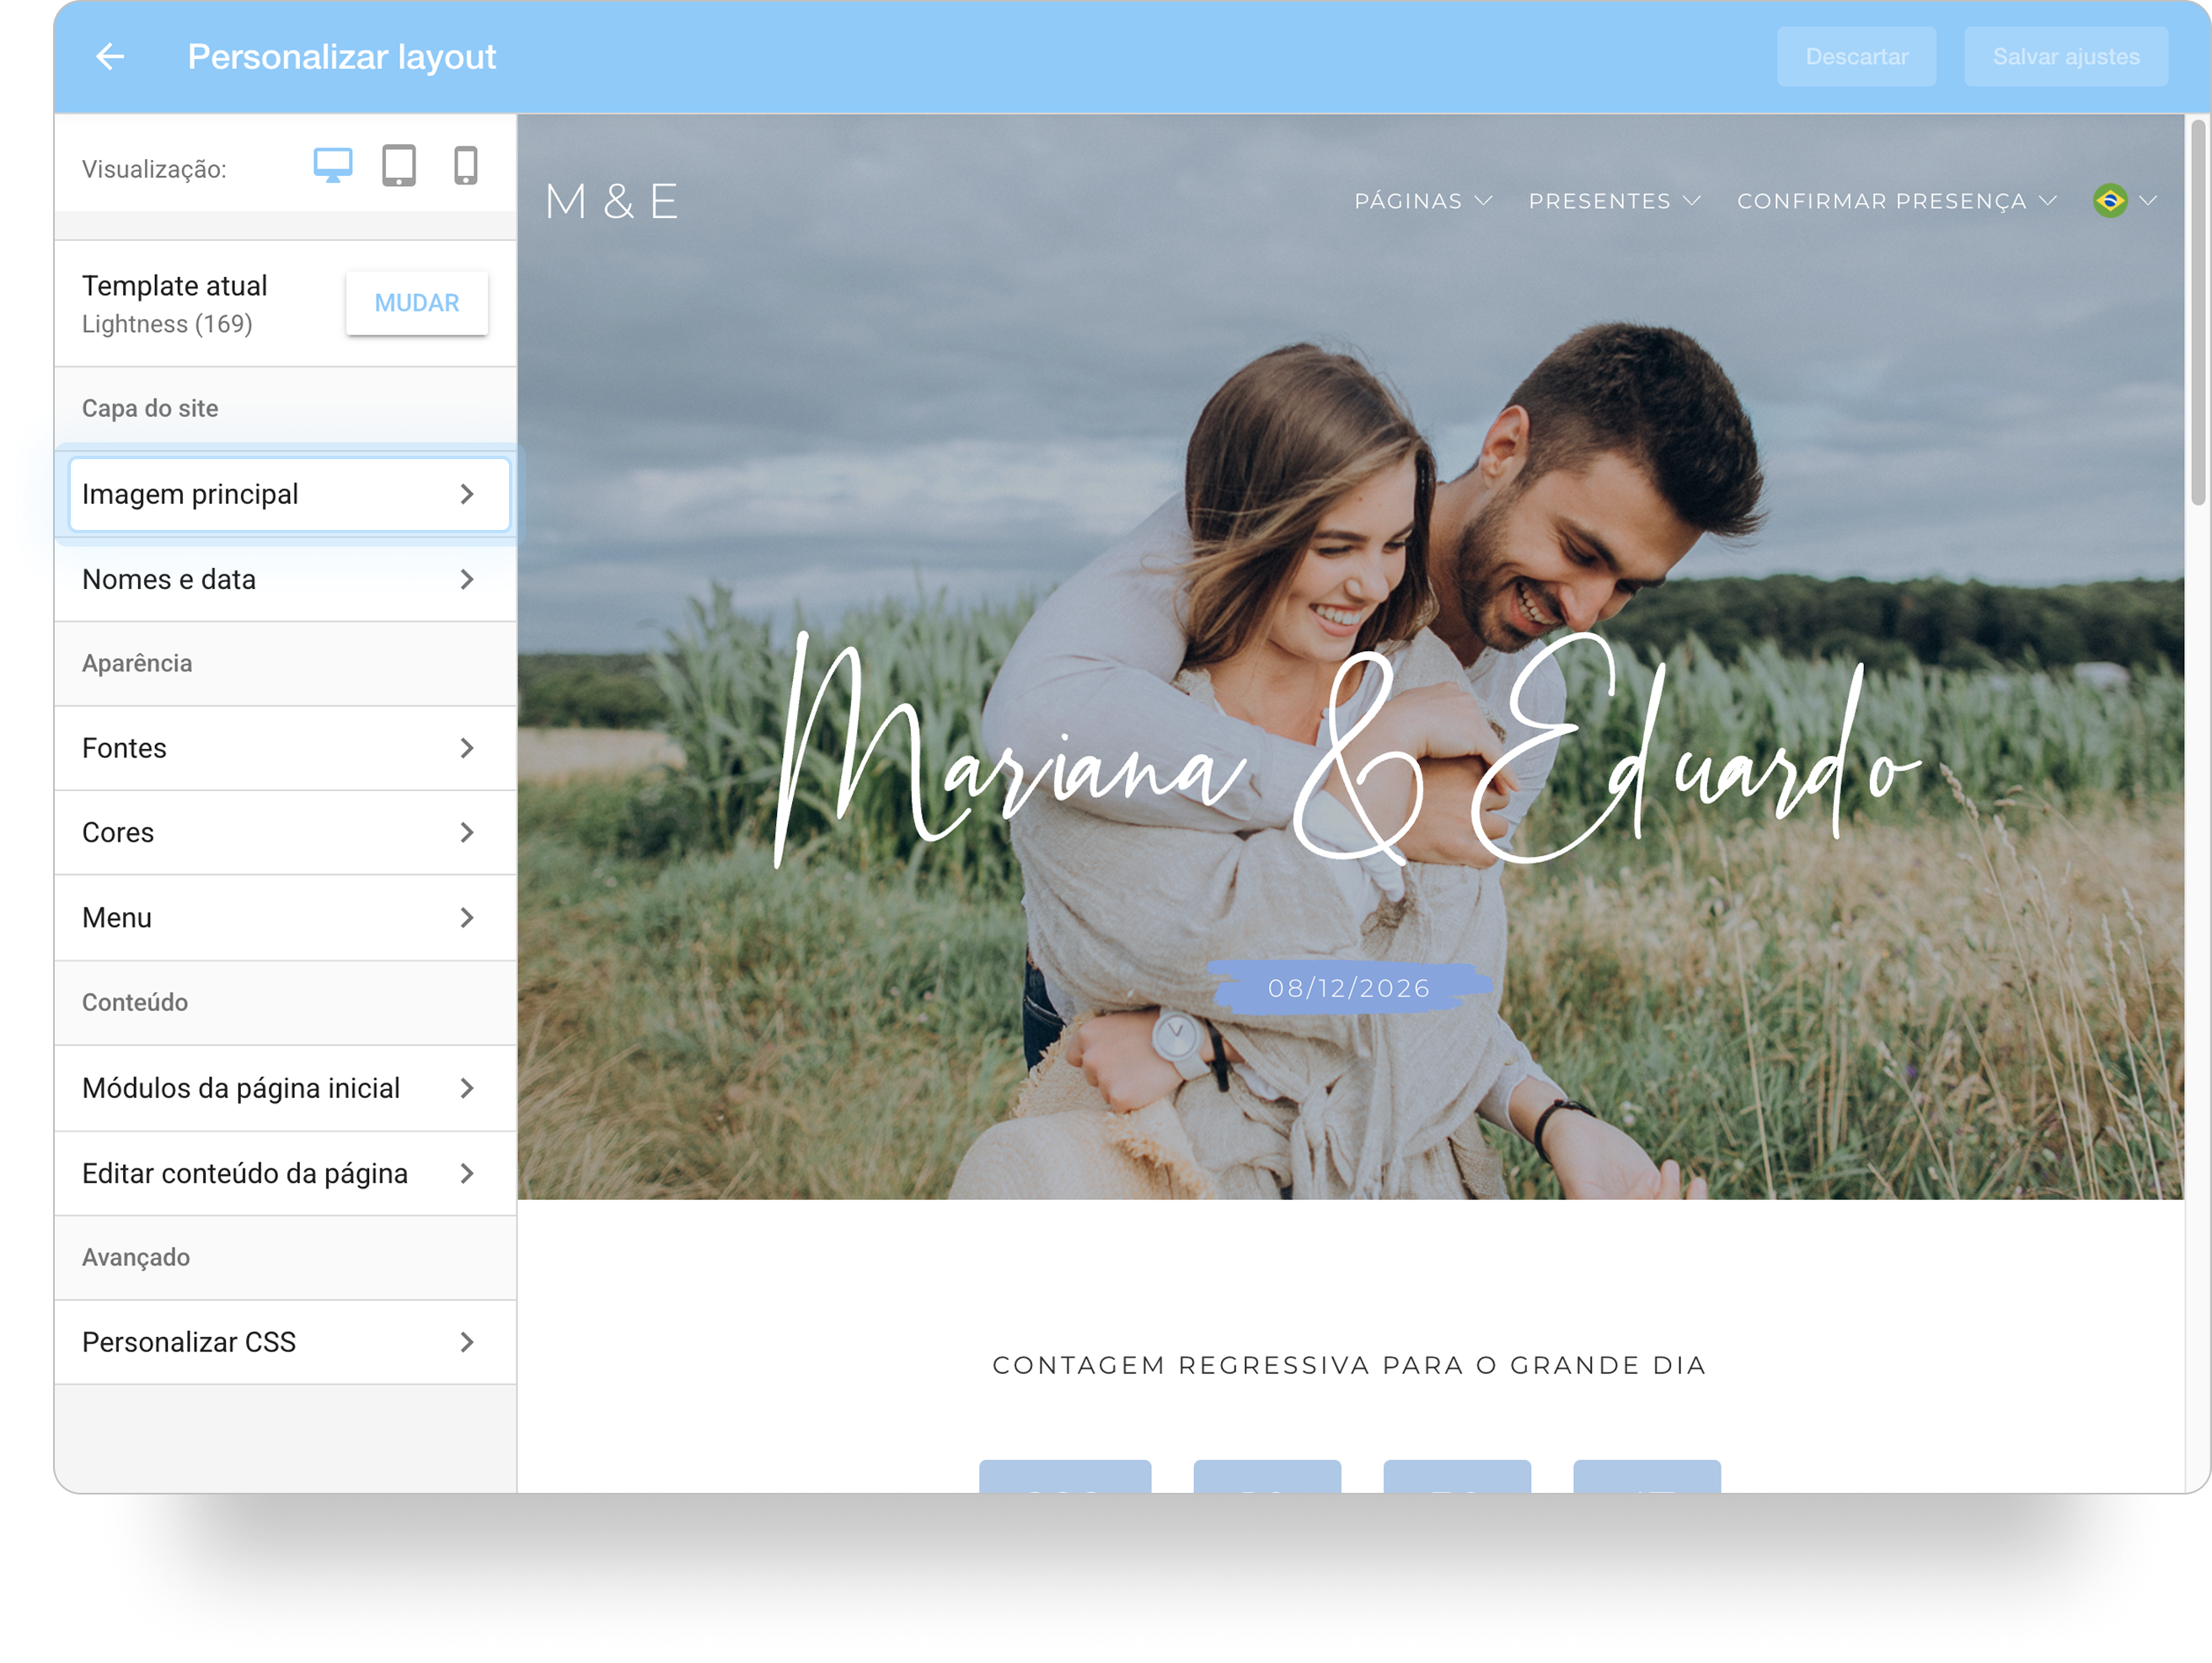Click the Brazil flag language icon
The width and height of the screenshot is (2212, 1663).
coord(2110,201)
